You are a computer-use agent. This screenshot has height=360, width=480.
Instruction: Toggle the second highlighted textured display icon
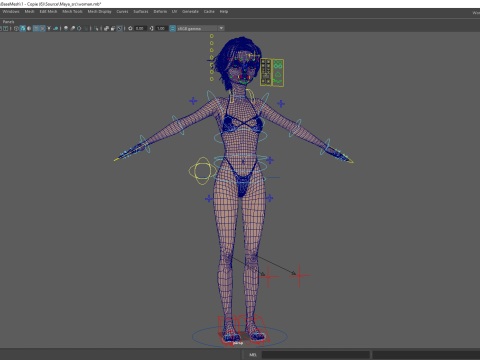(x=42, y=29)
